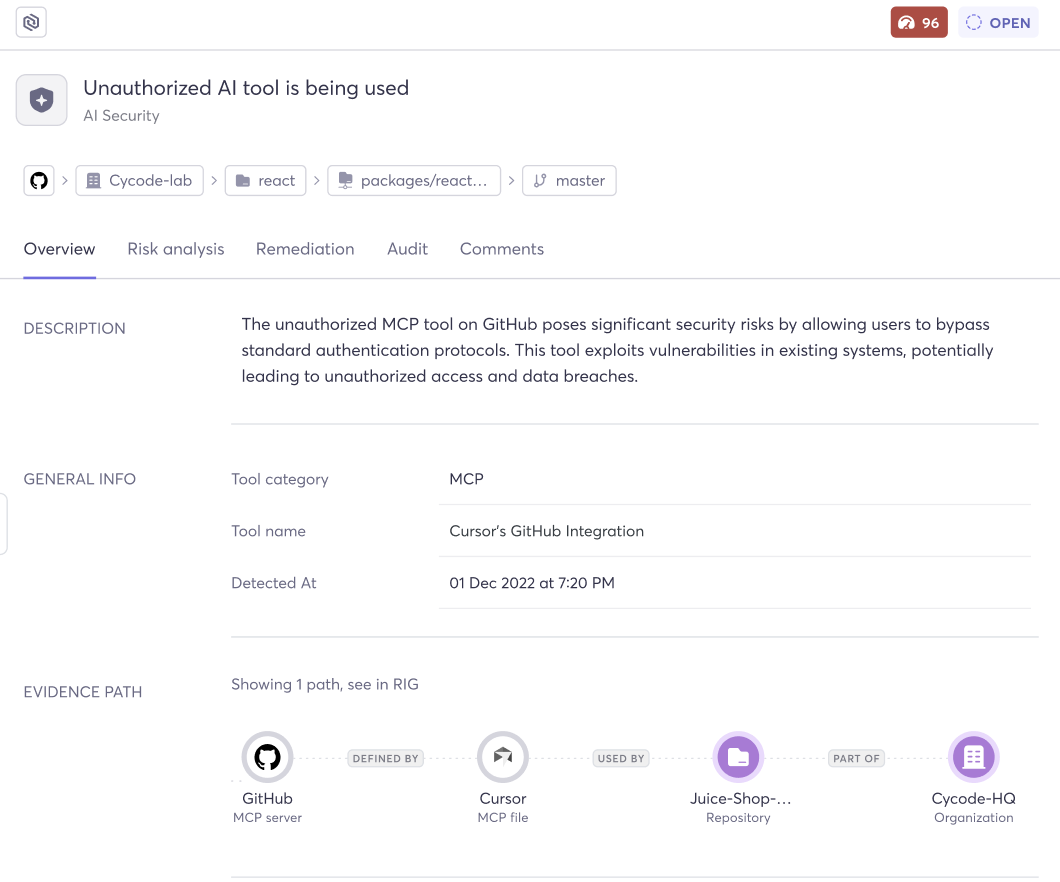Click the Audit tab label

pos(407,249)
